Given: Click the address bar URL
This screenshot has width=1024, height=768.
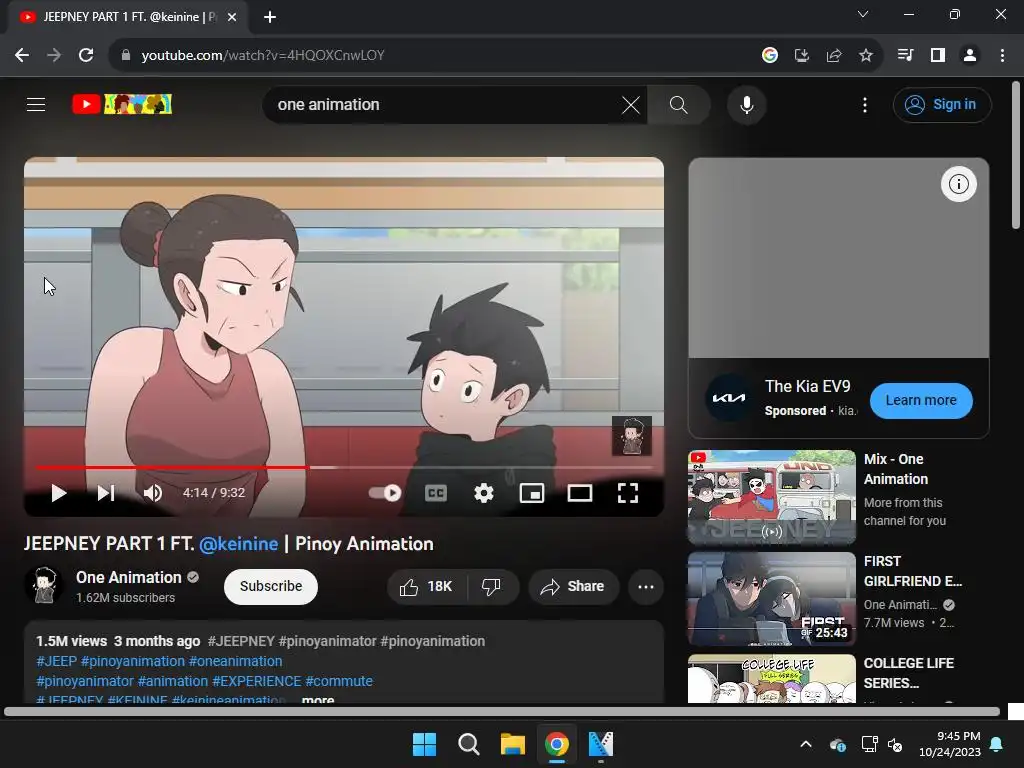Looking at the screenshot, I should pyautogui.click(x=263, y=56).
